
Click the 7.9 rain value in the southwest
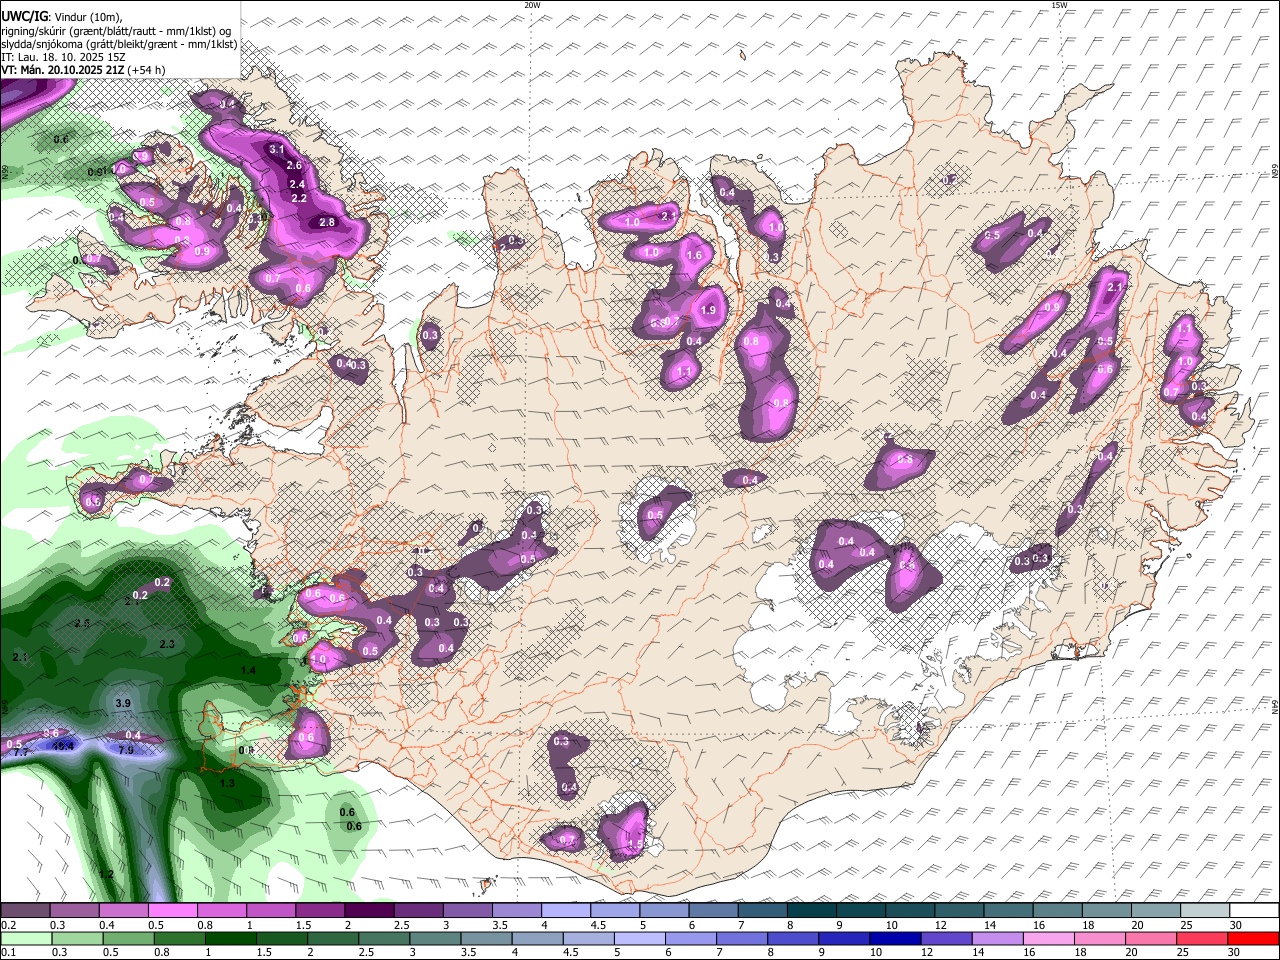click(x=126, y=750)
